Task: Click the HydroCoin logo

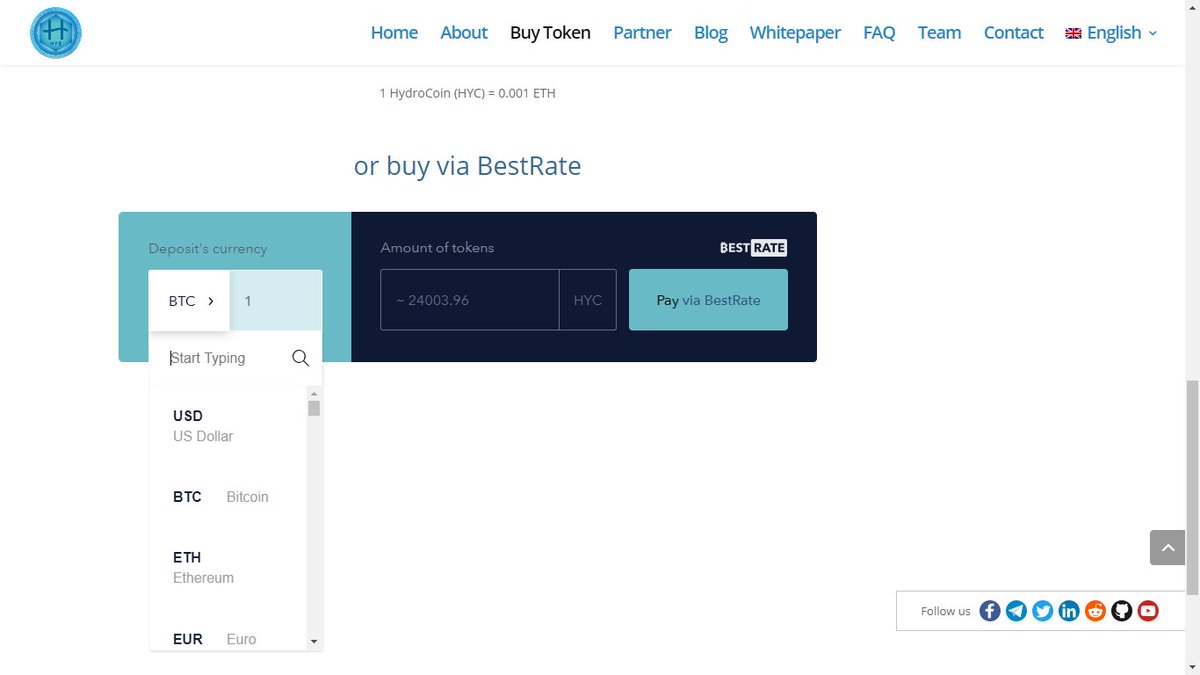Action: click(x=56, y=33)
